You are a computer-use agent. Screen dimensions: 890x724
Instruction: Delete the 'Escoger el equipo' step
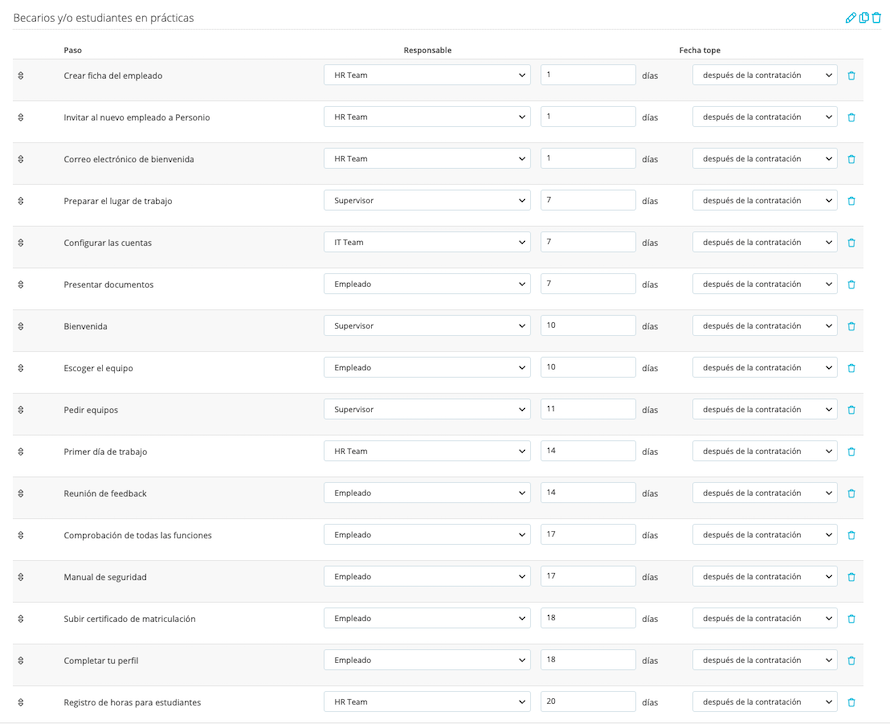(x=851, y=368)
